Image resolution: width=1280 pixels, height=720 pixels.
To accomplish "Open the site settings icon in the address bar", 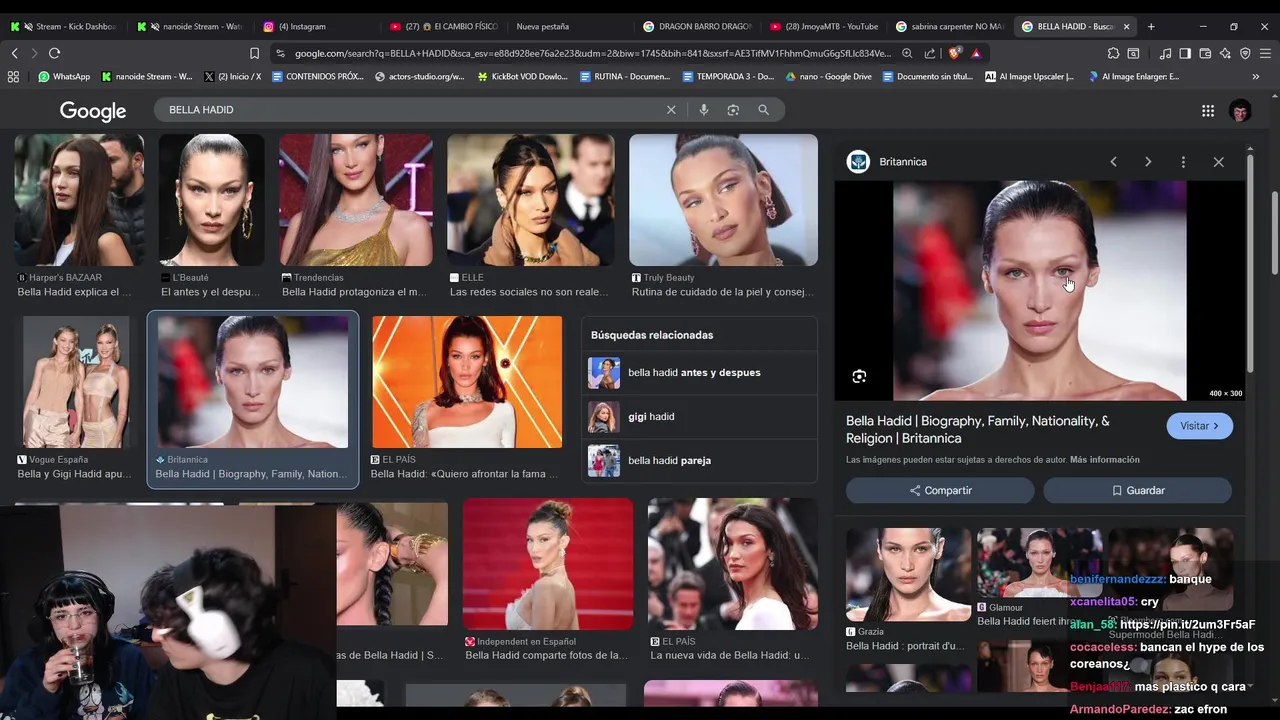I will [x=281, y=53].
